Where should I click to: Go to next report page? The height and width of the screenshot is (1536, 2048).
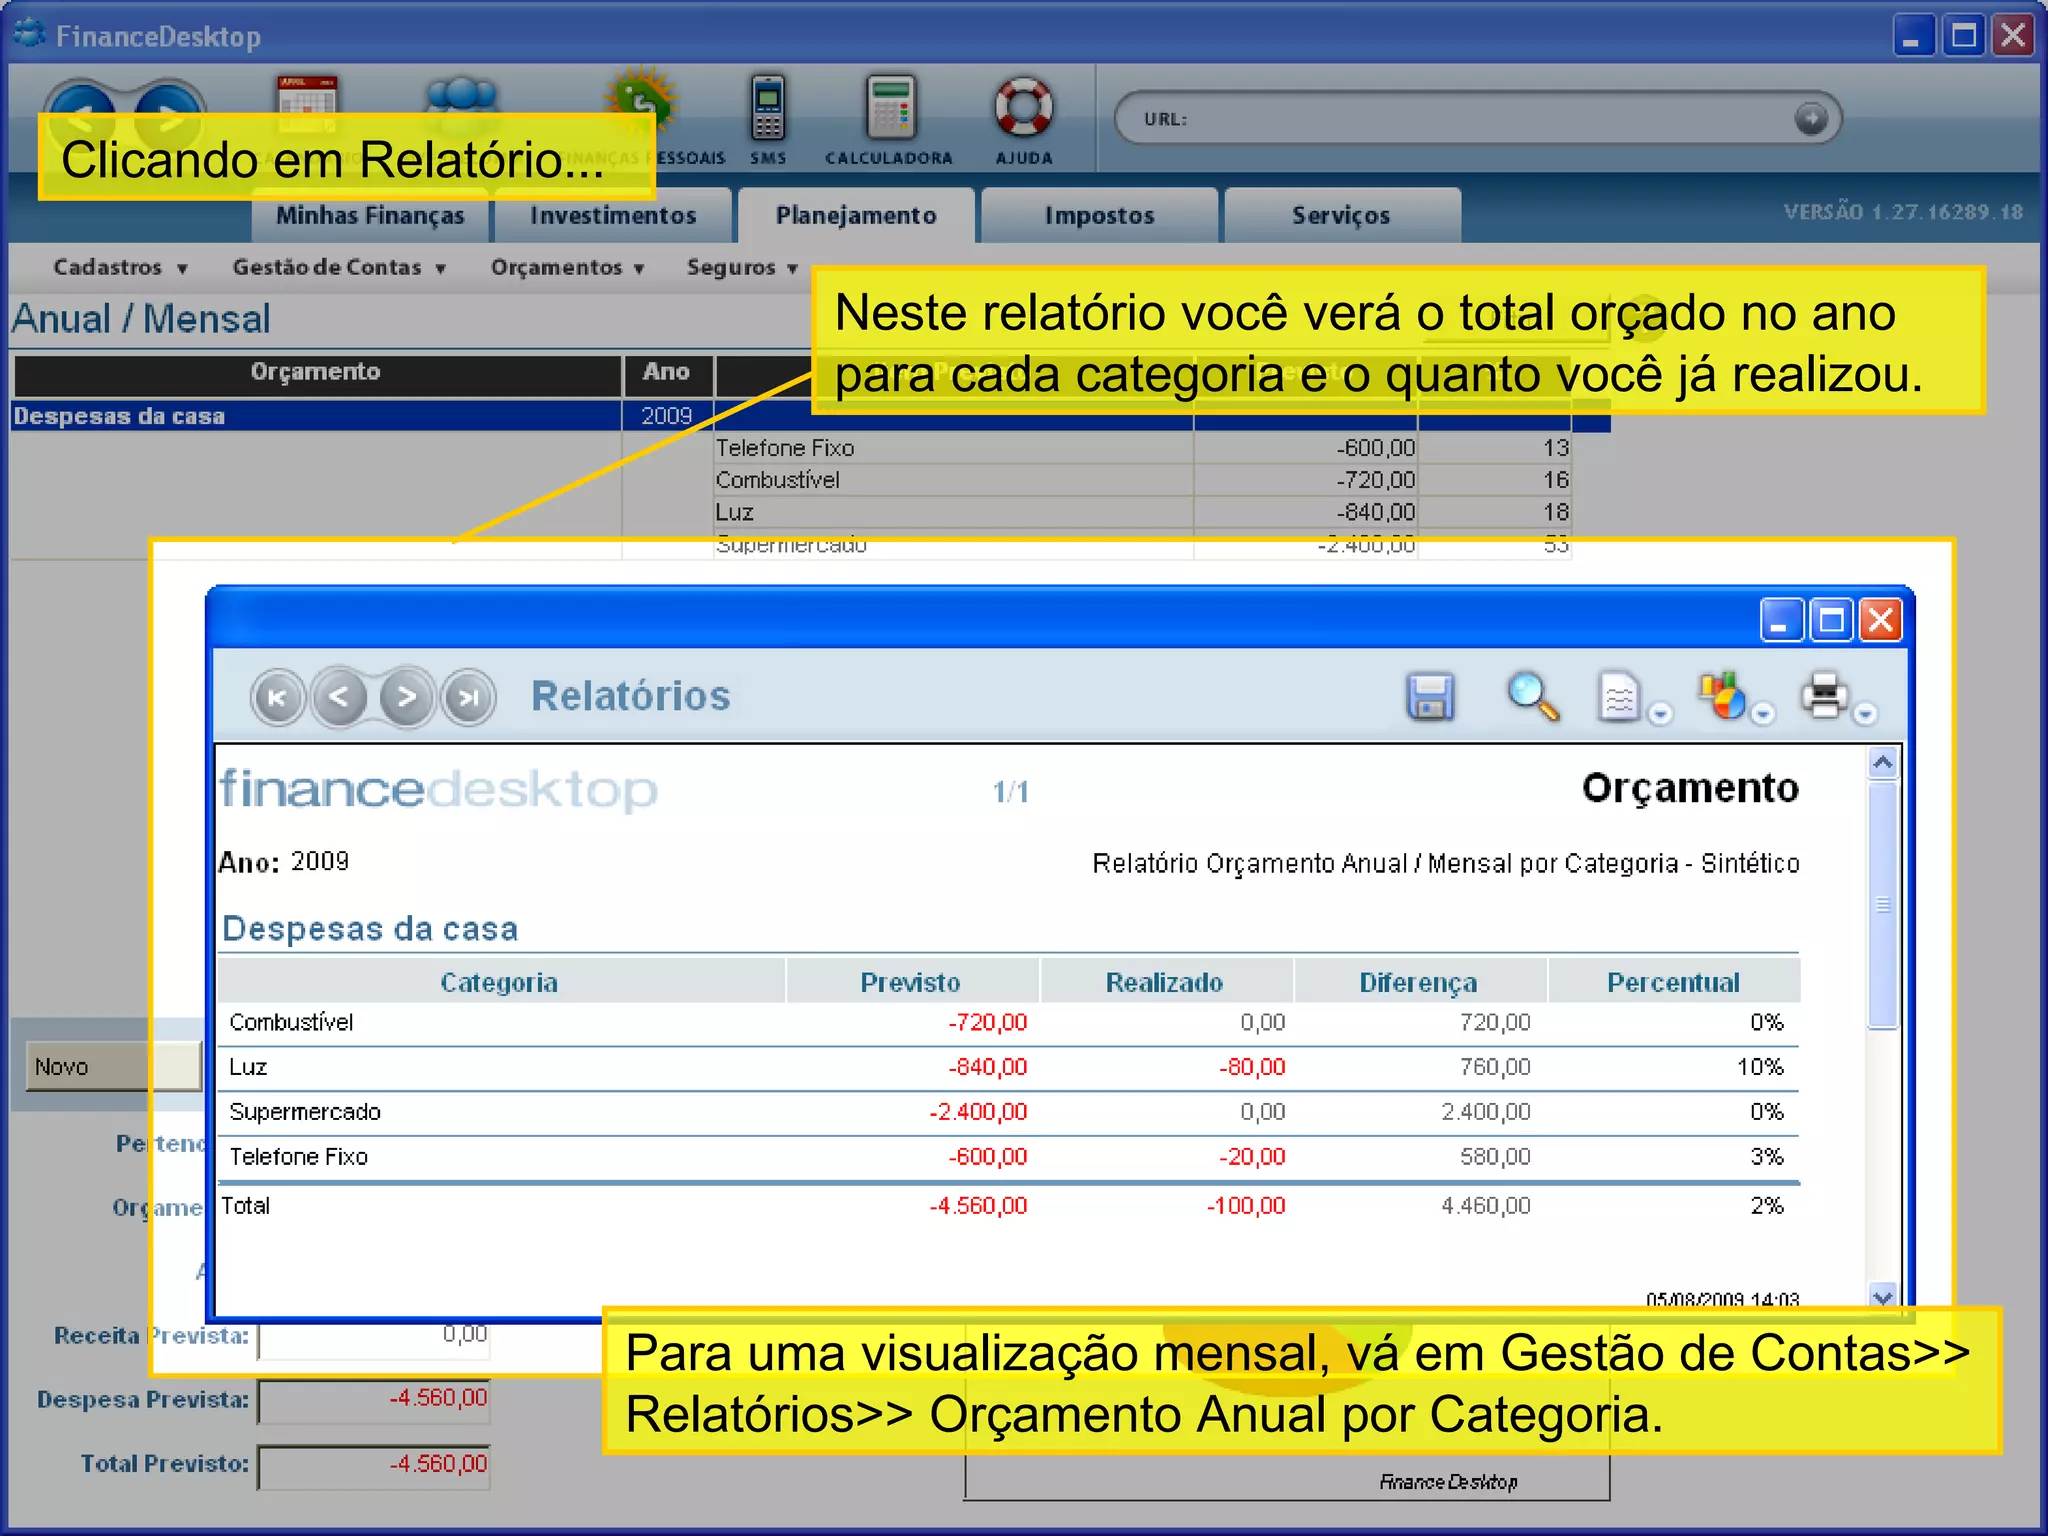click(406, 697)
